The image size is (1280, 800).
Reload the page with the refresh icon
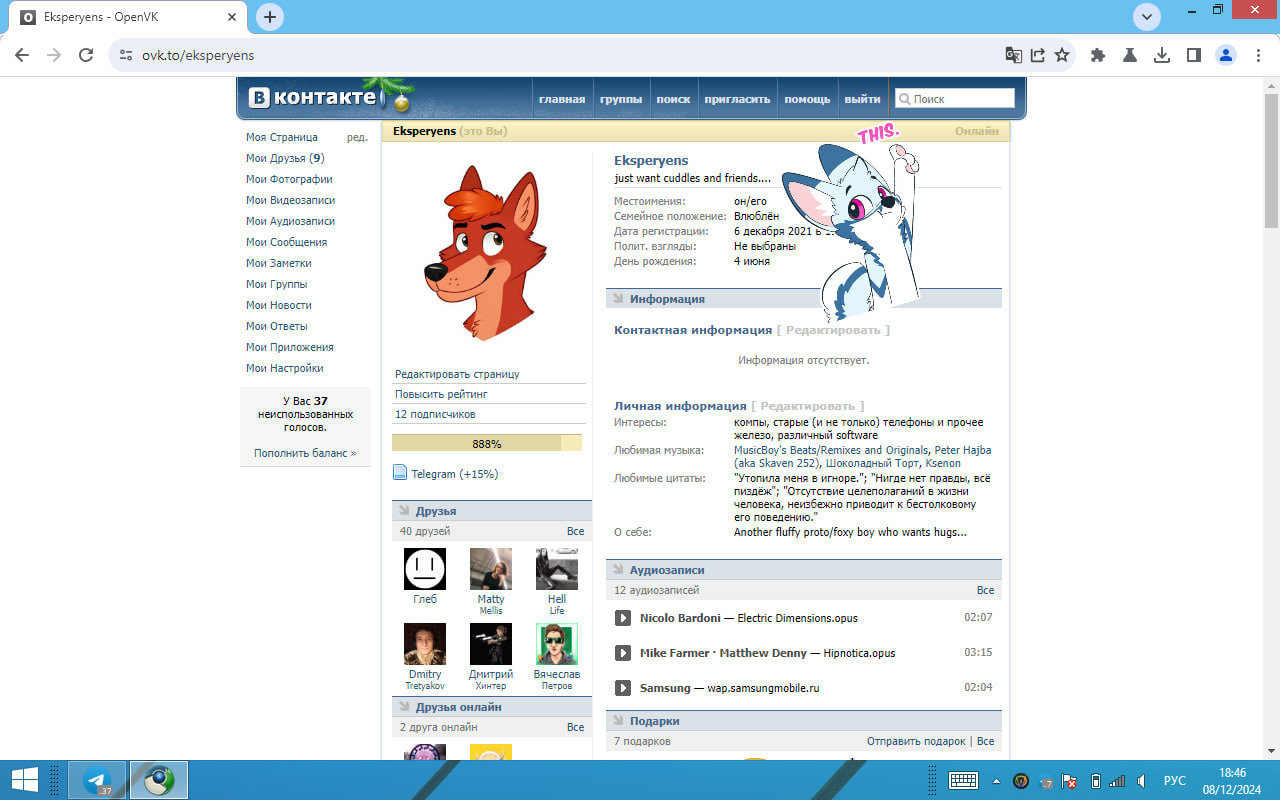click(86, 55)
